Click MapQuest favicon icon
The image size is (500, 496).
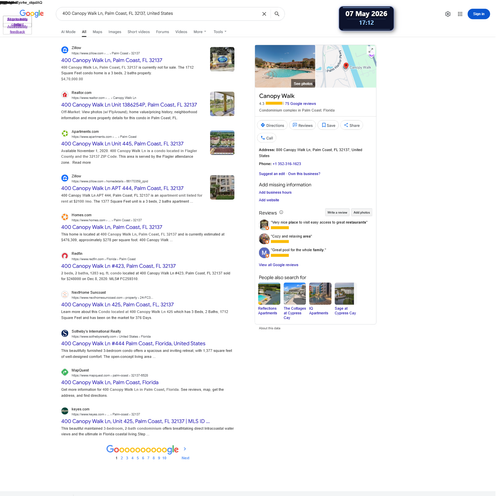pos(65,372)
